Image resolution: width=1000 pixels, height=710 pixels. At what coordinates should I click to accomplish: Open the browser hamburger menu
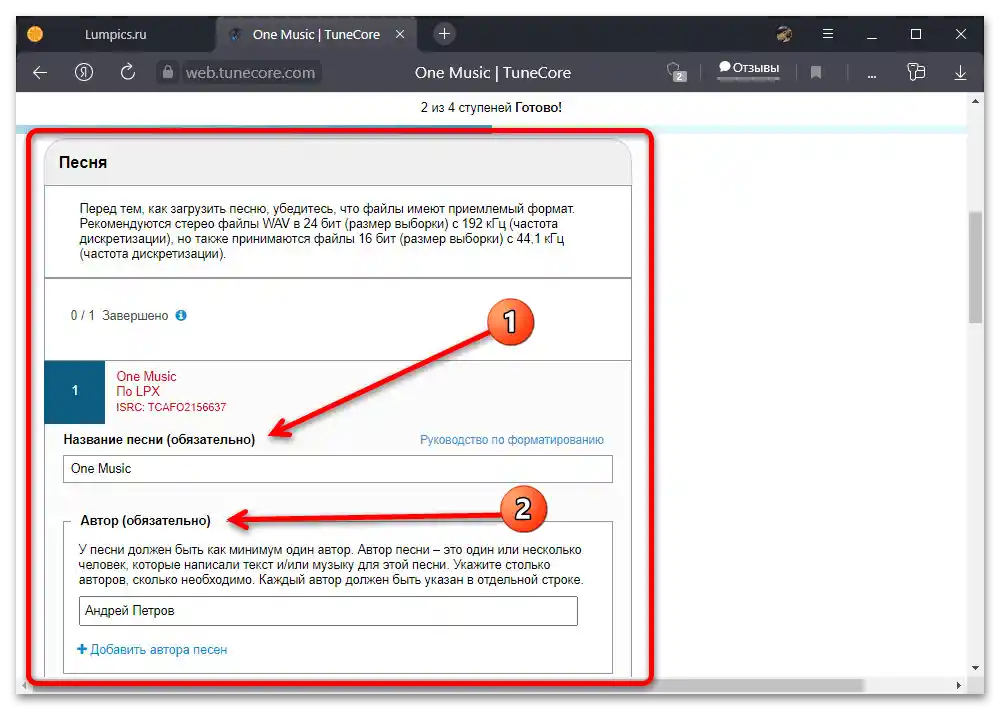[x=828, y=34]
